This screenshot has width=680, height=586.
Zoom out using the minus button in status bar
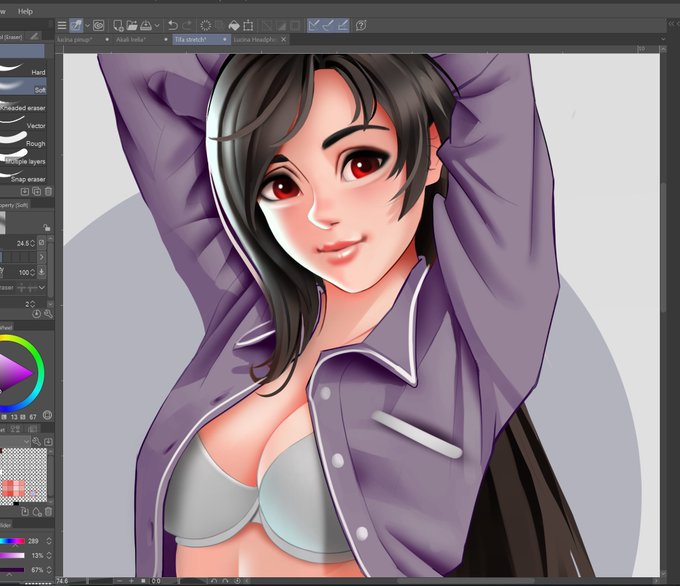pos(119,581)
